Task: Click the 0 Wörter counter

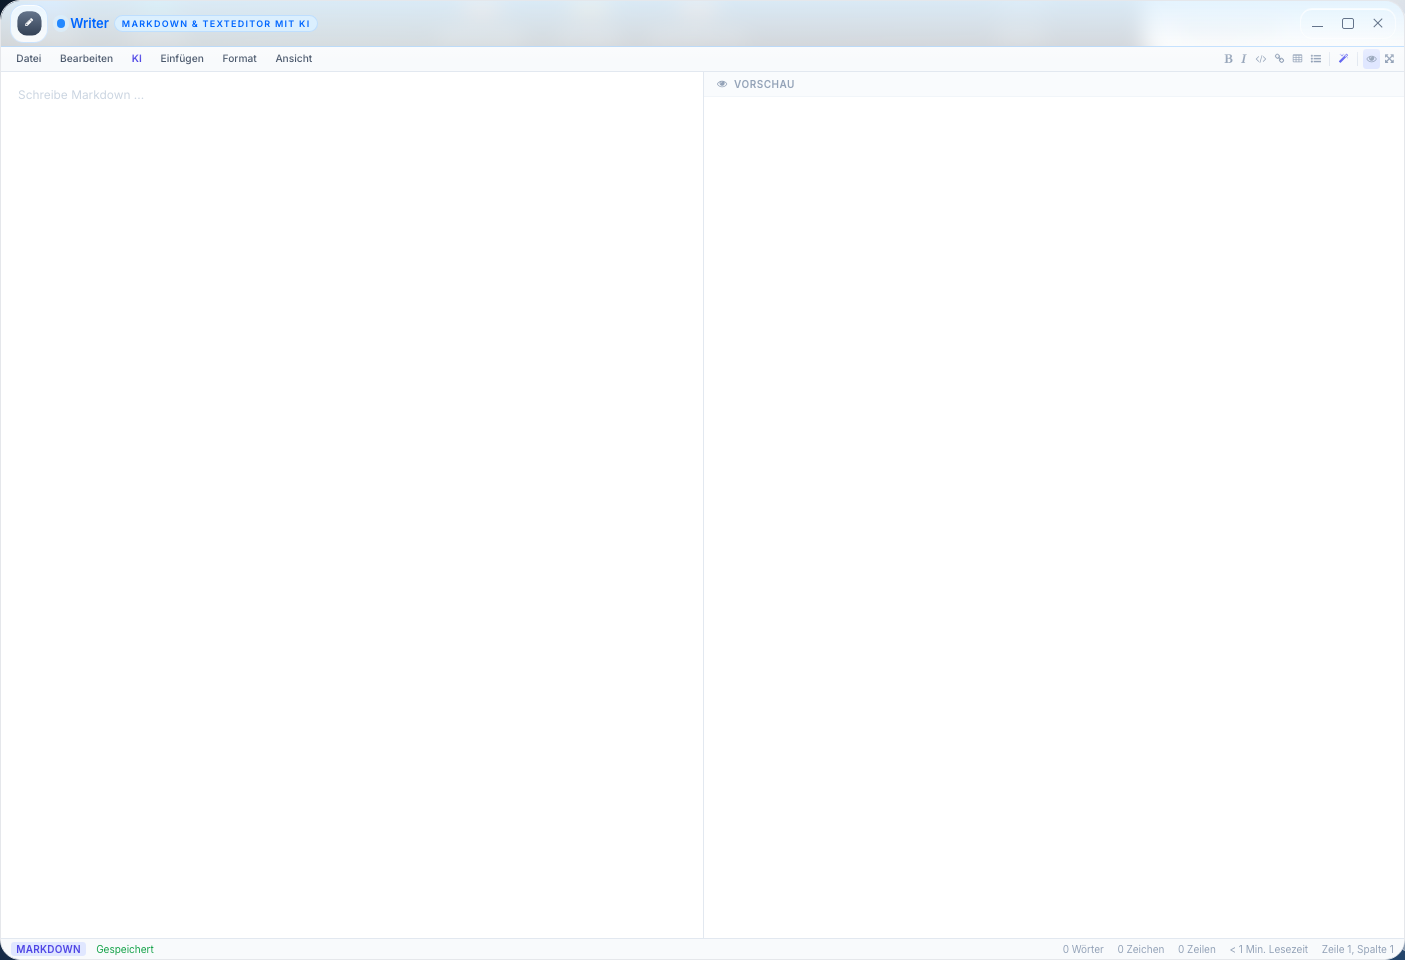Action: pyautogui.click(x=1083, y=948)
